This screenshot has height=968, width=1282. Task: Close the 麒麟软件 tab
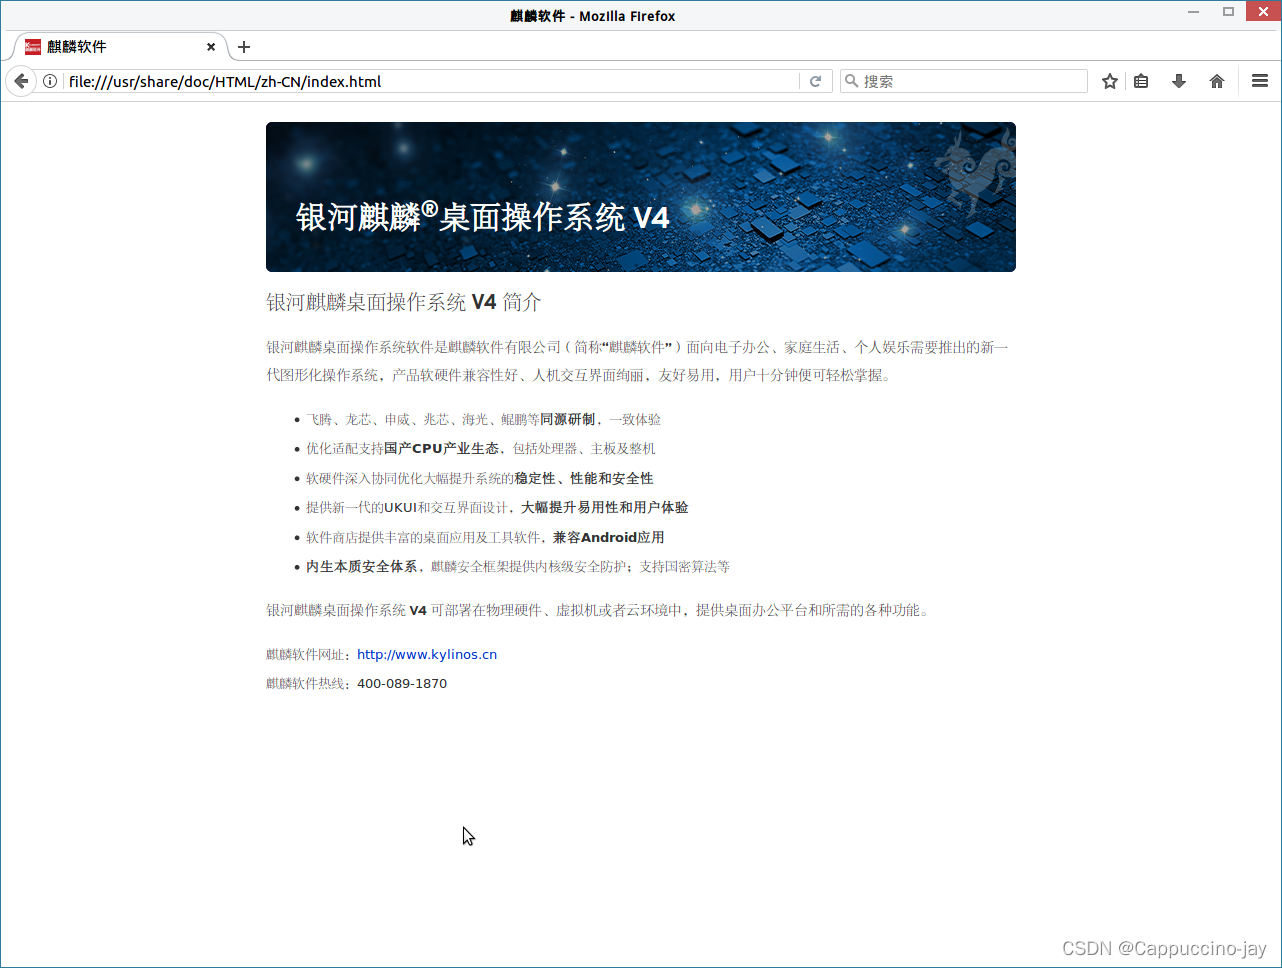pos(211,47)
